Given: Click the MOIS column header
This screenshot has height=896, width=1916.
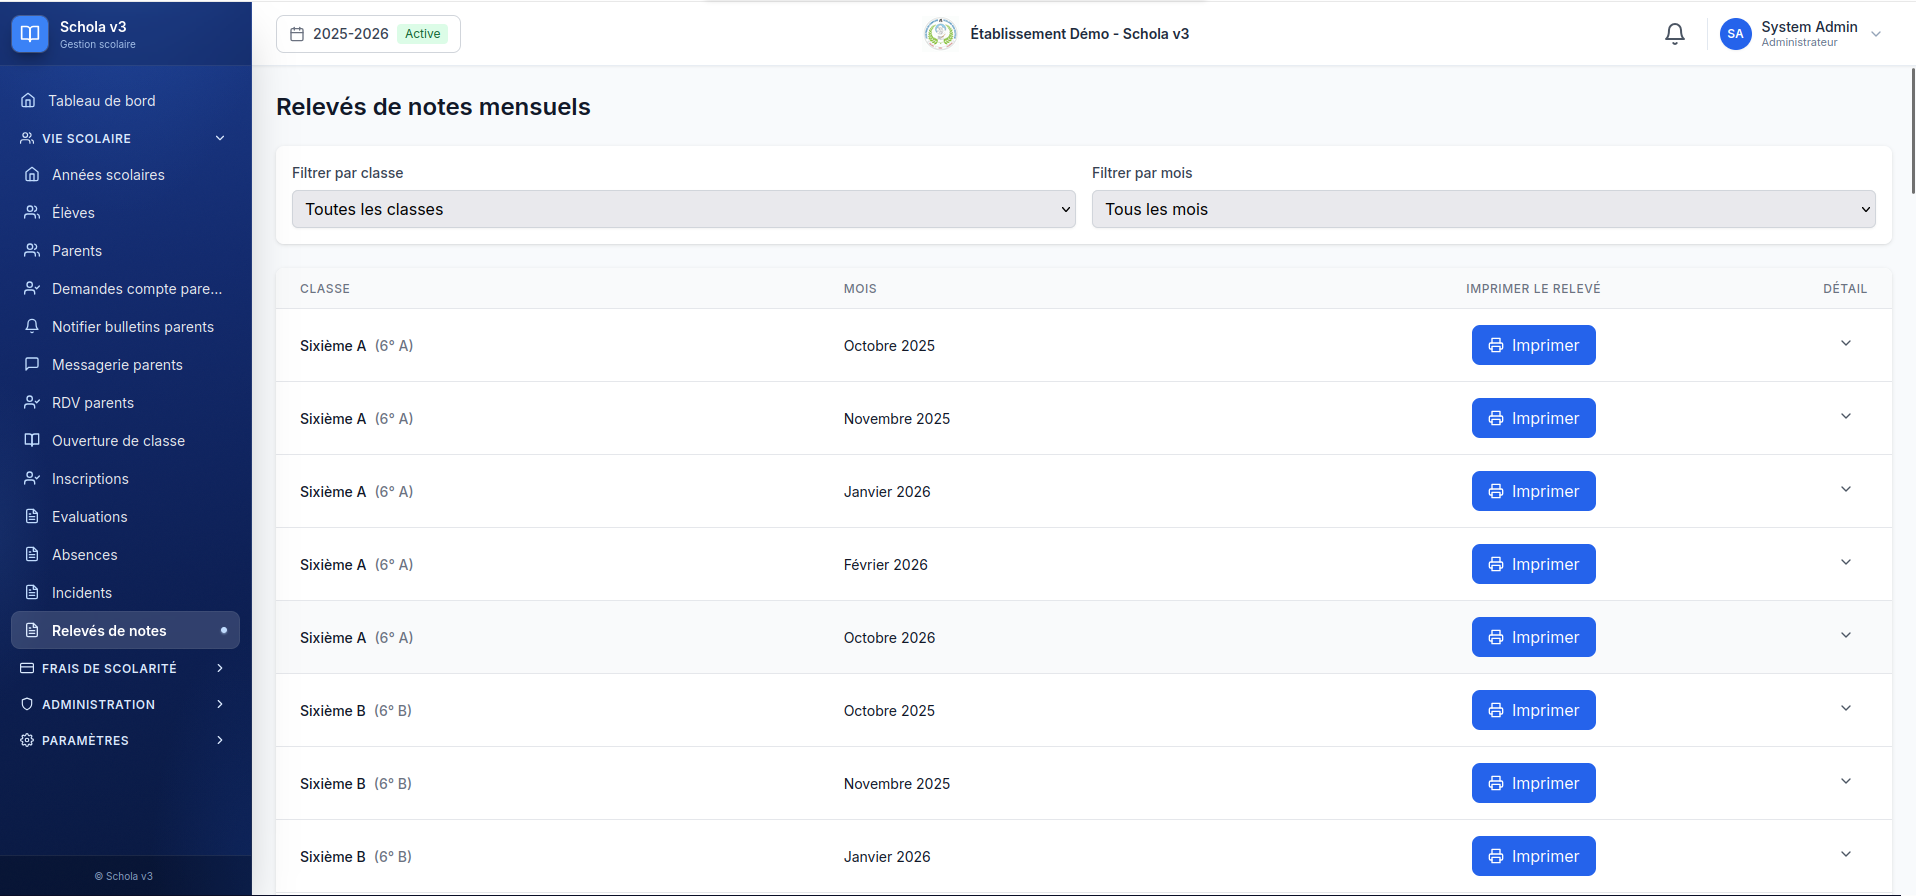Looking at the screenshot, I should pos(860,288).
